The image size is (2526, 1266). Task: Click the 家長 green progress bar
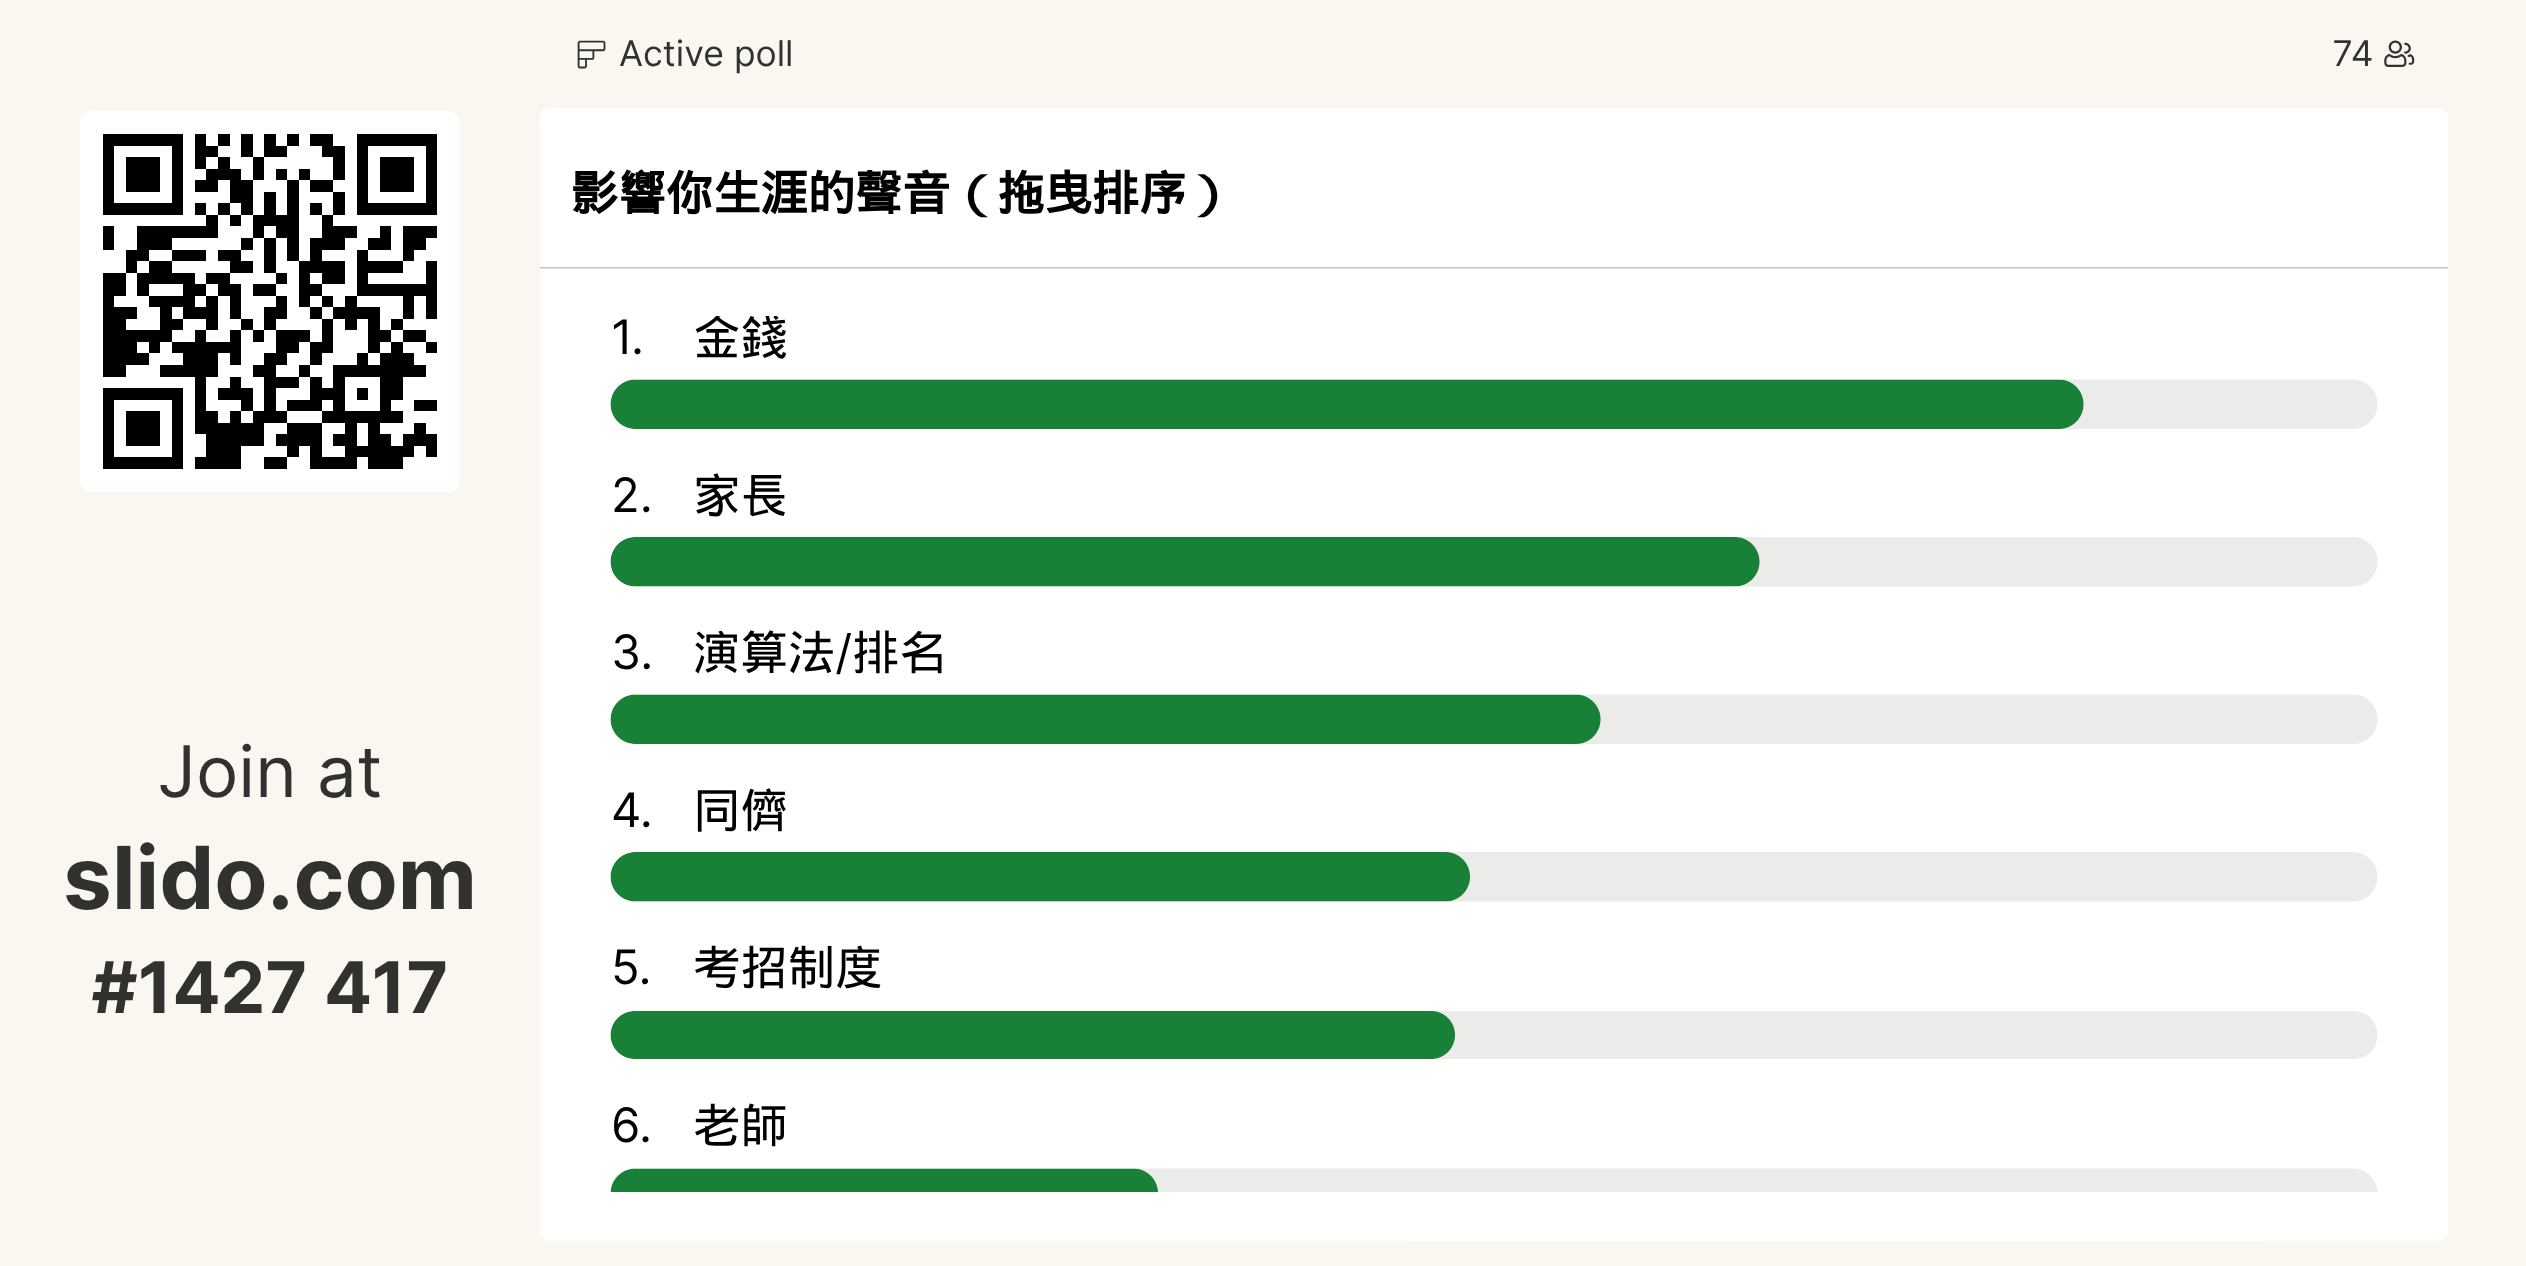[1184, 562]
